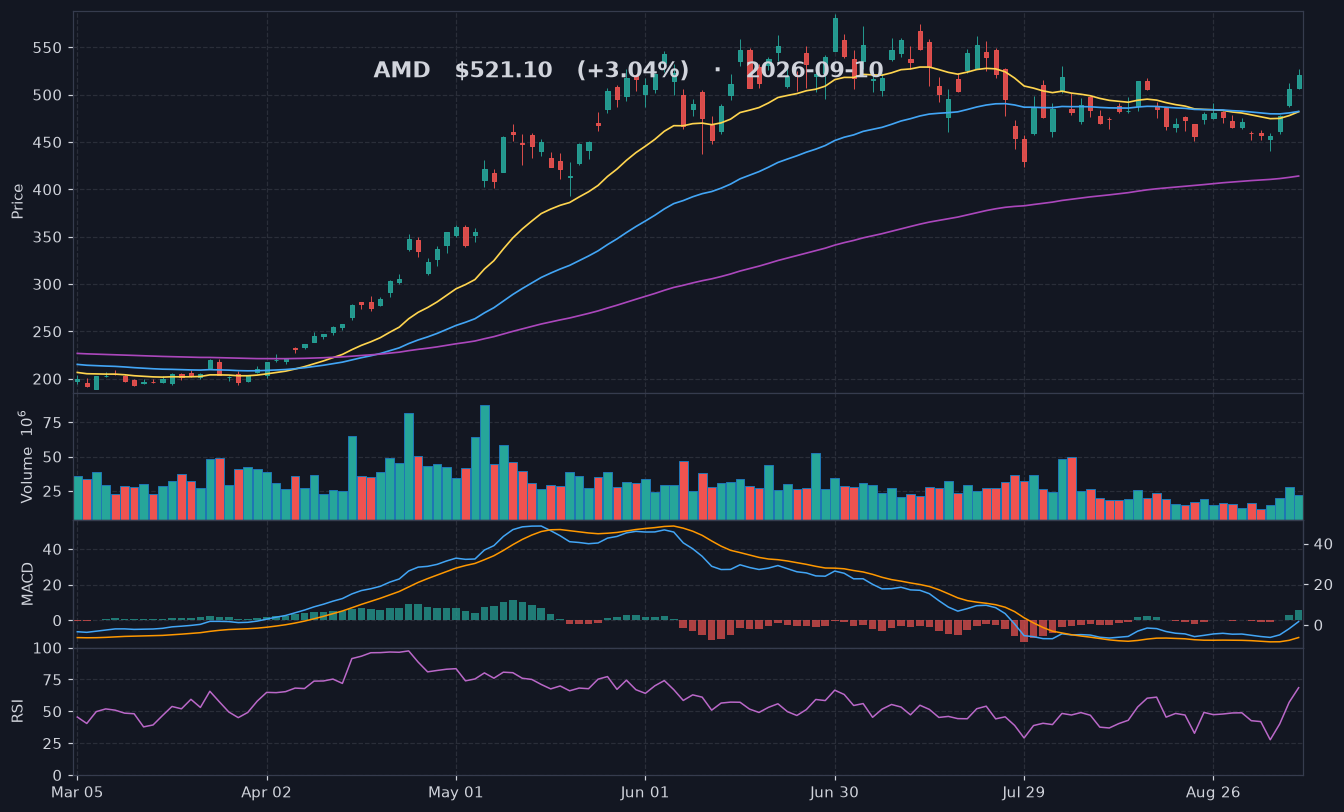Click the 2026-09-10 date in the title
The width and height of the screenshot is (1344, 812).
click(815, 70)
